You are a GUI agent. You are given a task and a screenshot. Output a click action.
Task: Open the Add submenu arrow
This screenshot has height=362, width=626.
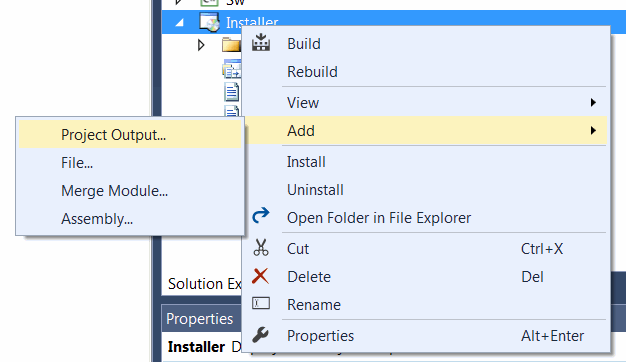point(593,131)
